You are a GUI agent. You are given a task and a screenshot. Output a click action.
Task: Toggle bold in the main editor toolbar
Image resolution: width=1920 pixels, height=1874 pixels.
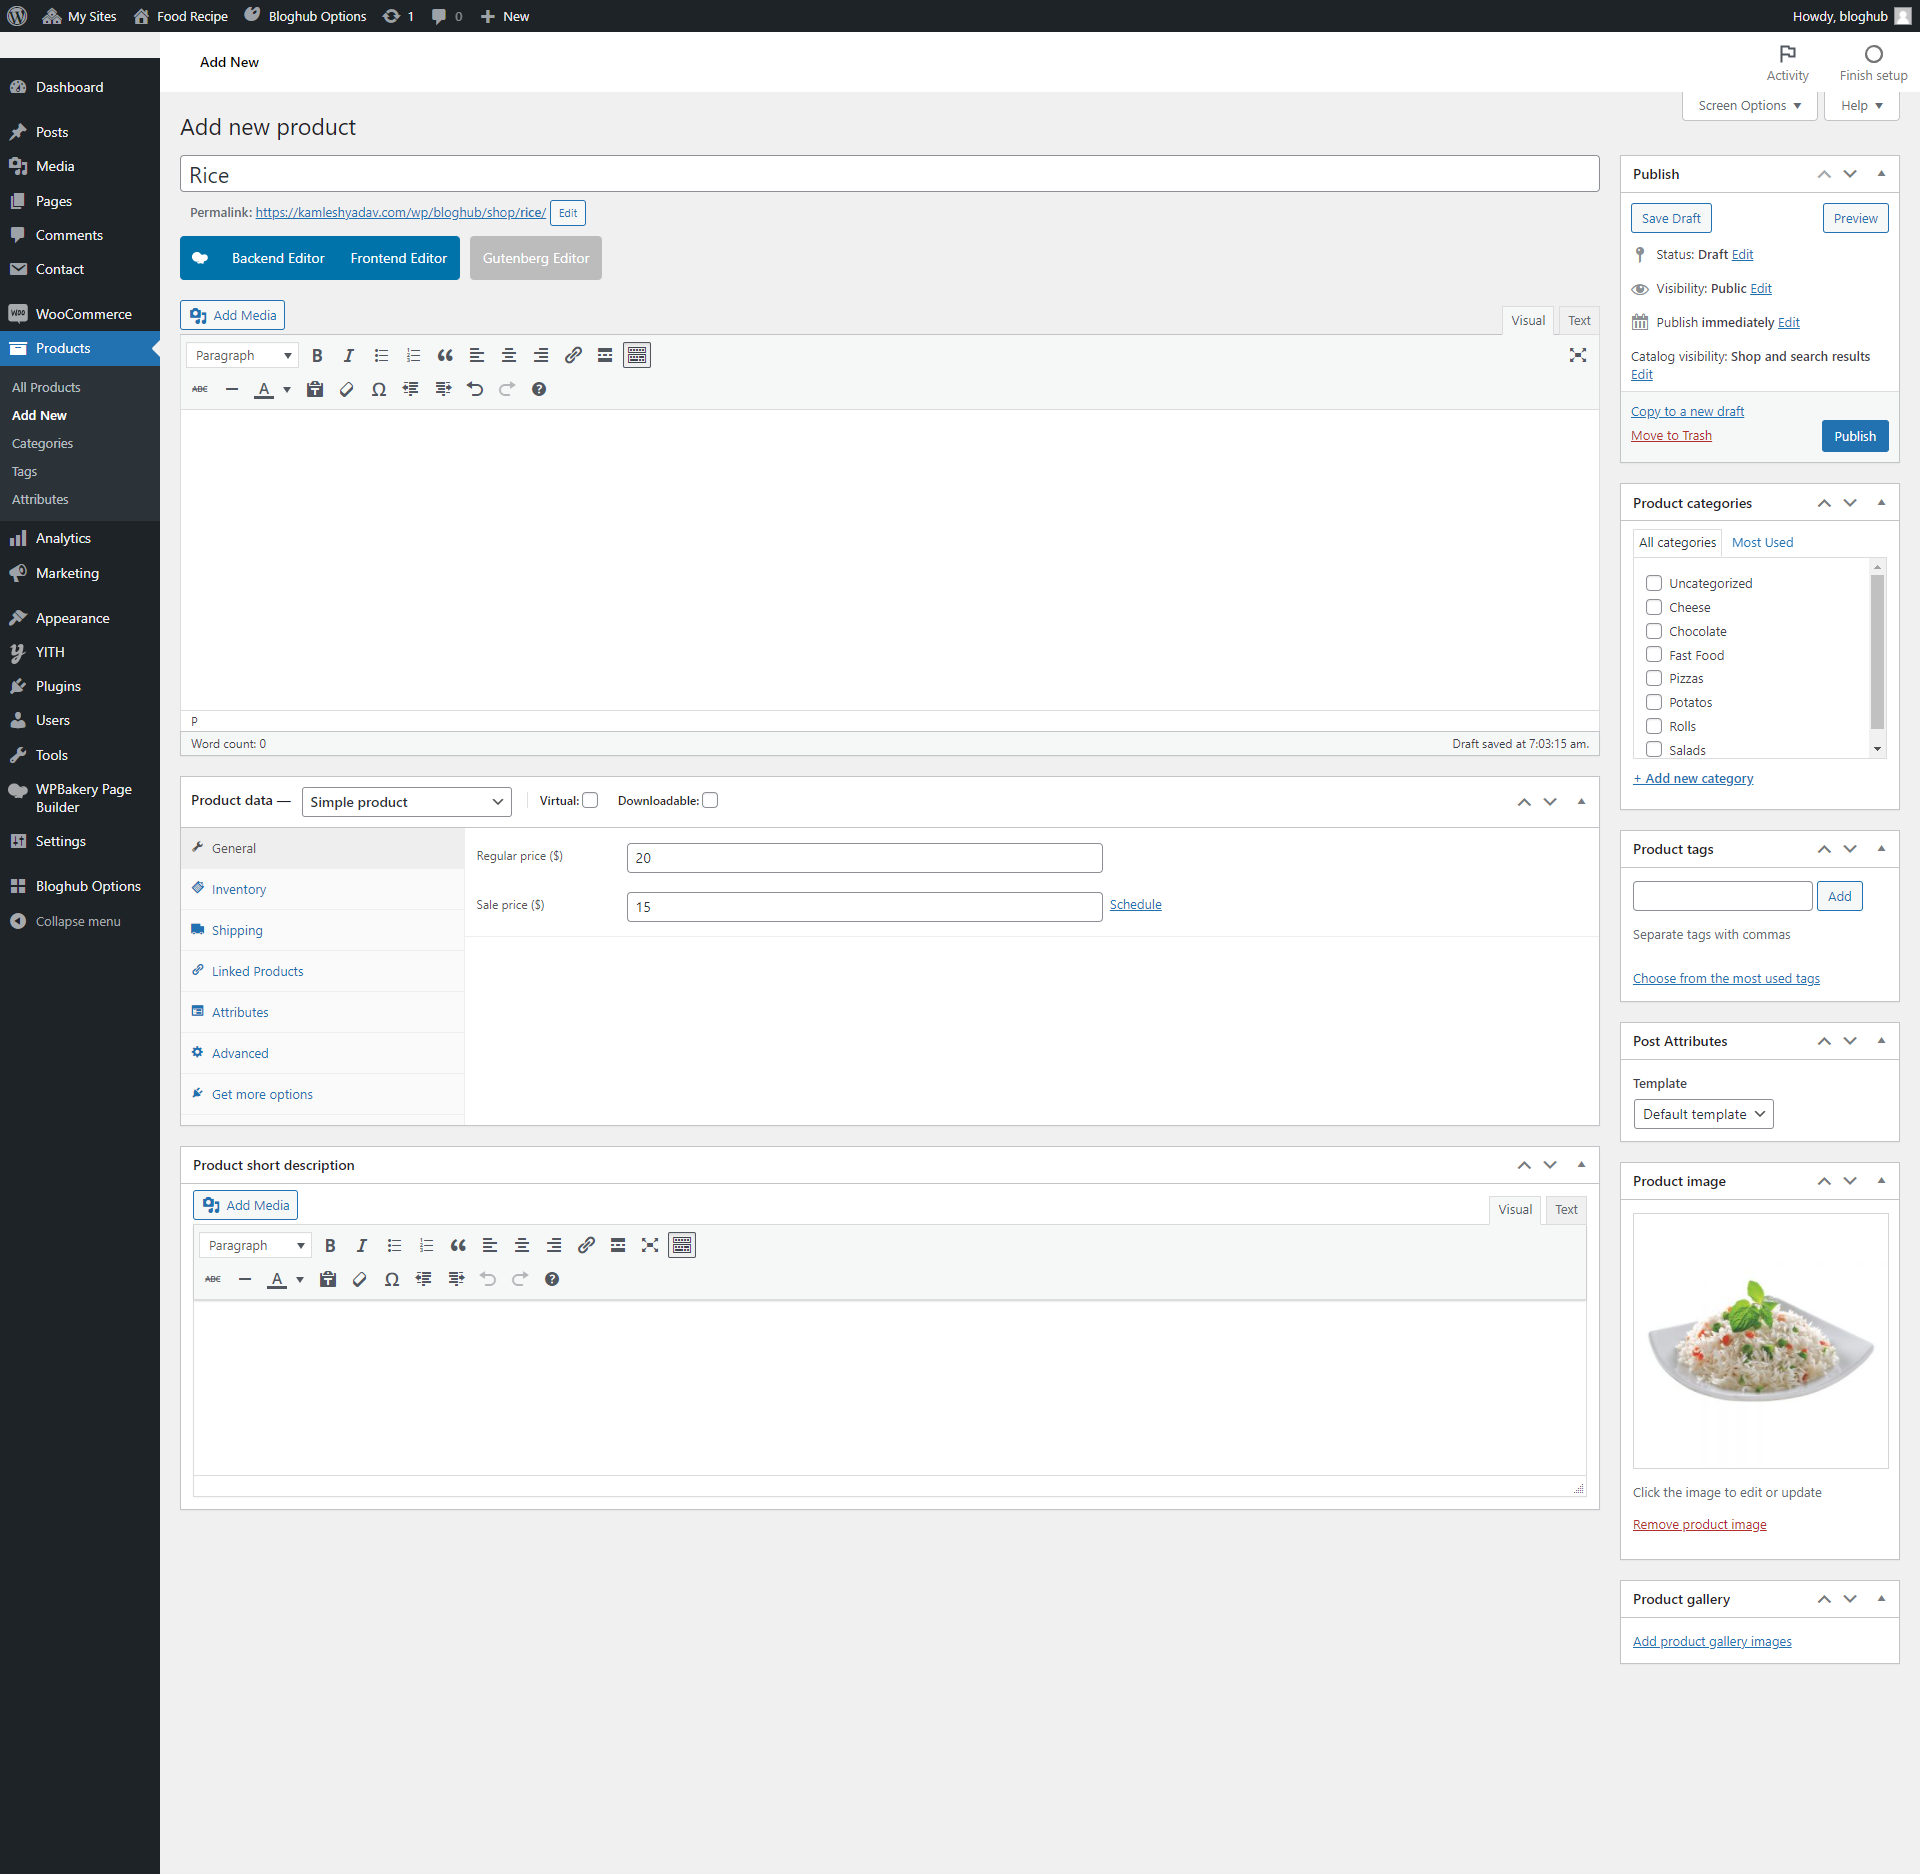(317, 355)
